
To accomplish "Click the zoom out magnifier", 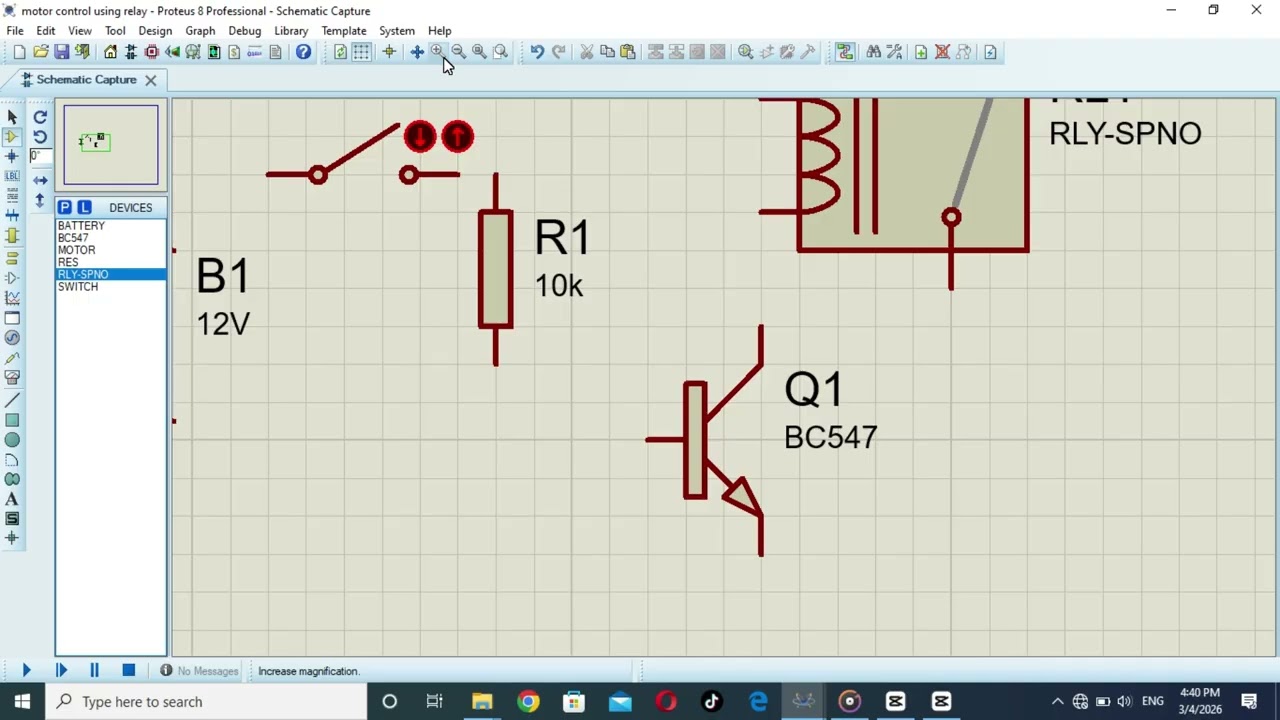I will (x=458, y=52).
